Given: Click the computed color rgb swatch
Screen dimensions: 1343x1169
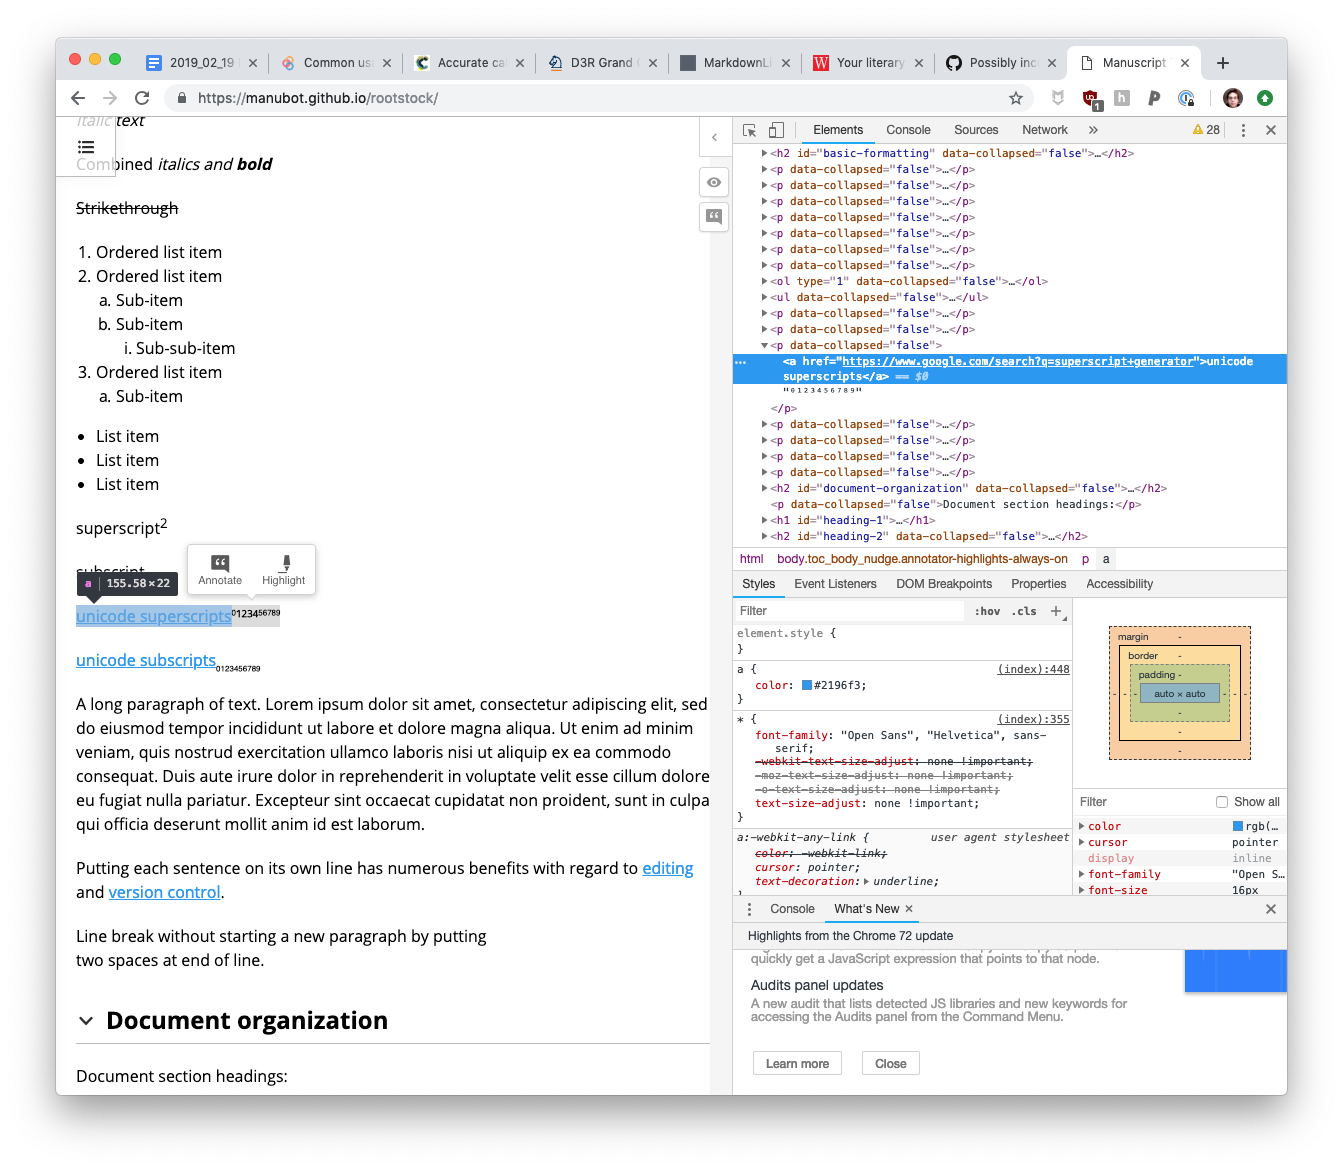Looking at the screenshot, I should [x=1238, y=826].
